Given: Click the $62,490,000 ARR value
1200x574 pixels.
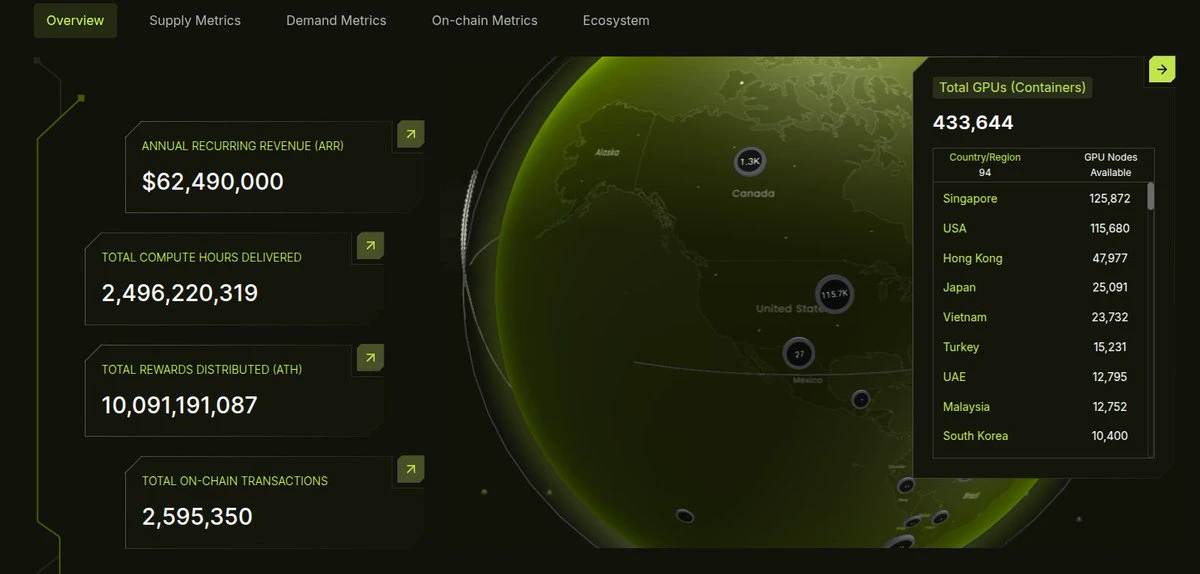Looking at the screenshot, I should click(213, 182).
